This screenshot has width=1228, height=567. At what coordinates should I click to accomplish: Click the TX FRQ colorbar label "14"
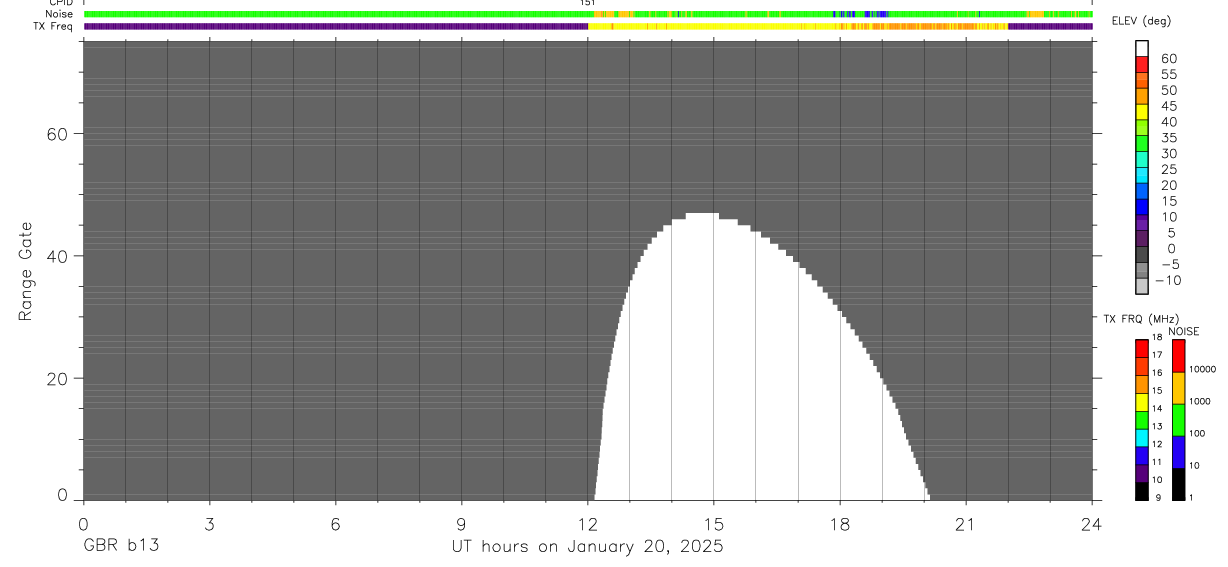1157,408
